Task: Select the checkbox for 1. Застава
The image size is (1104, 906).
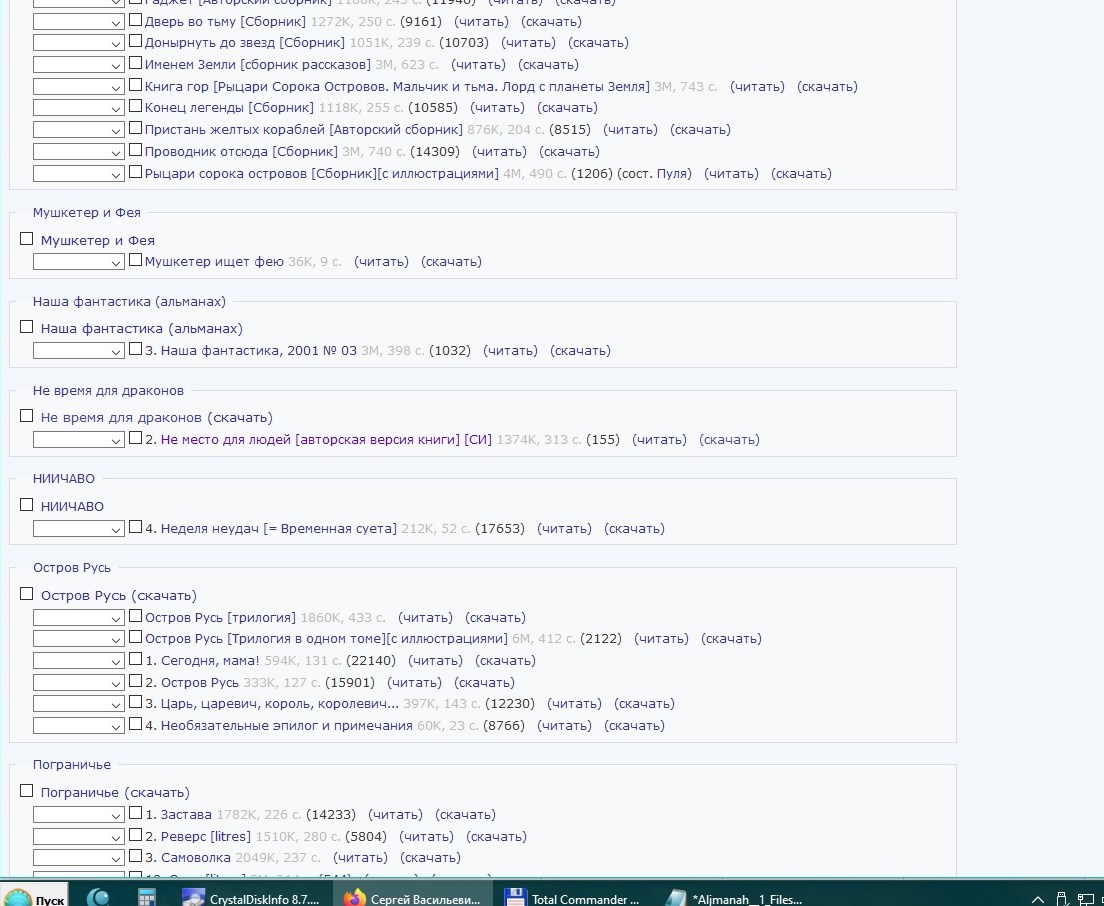Action: point(136,814)
